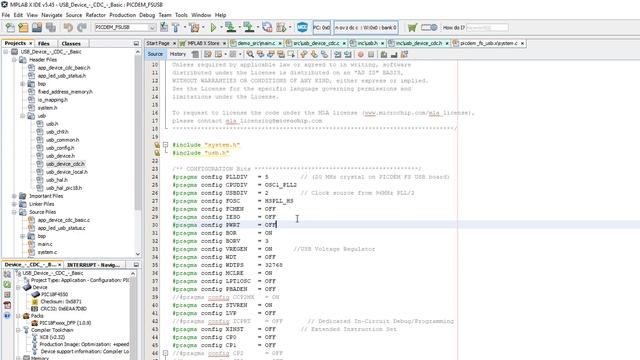Click the last icon in editor toolbar

[404, 54]
